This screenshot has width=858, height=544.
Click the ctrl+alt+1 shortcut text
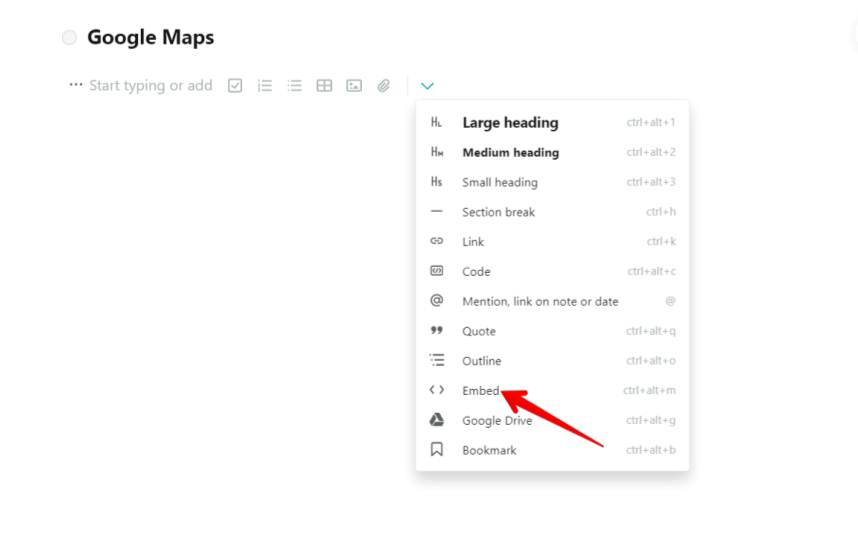click(x=651, y=122)
